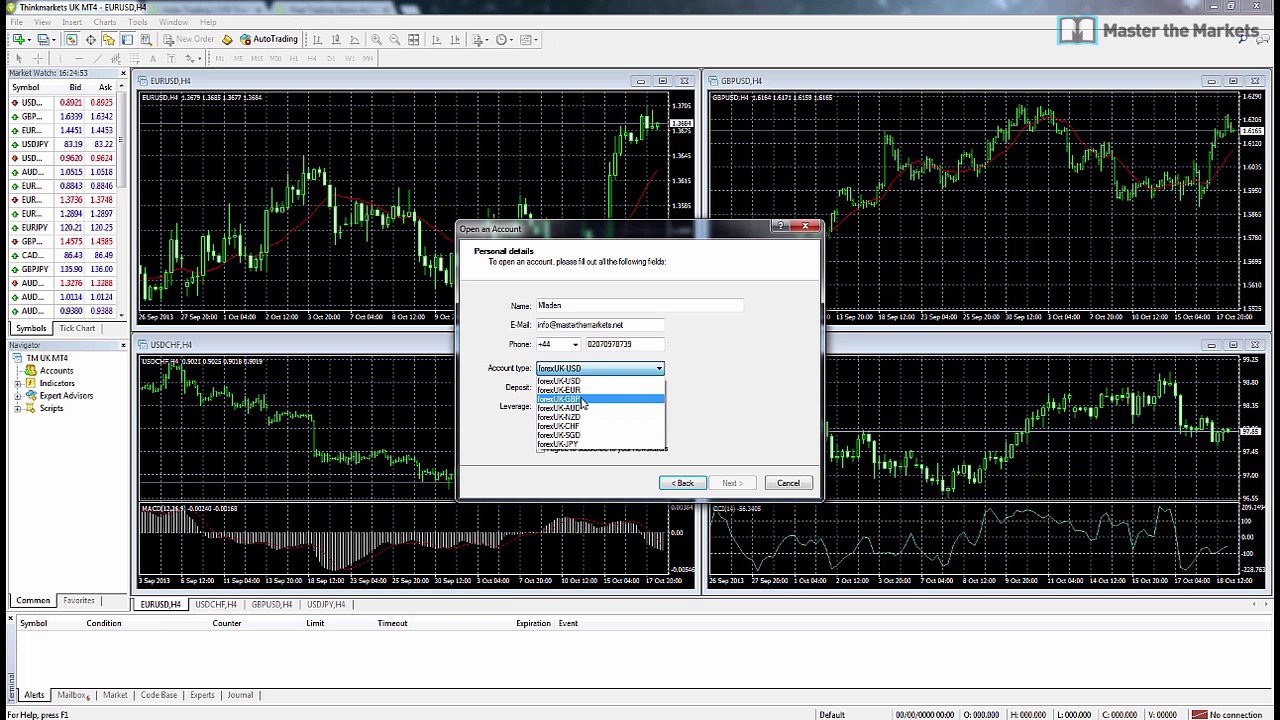Switch to Tick Chart tab
Image resolution: width=1280 pixels, height=720 pixels.
click(77, 328)
